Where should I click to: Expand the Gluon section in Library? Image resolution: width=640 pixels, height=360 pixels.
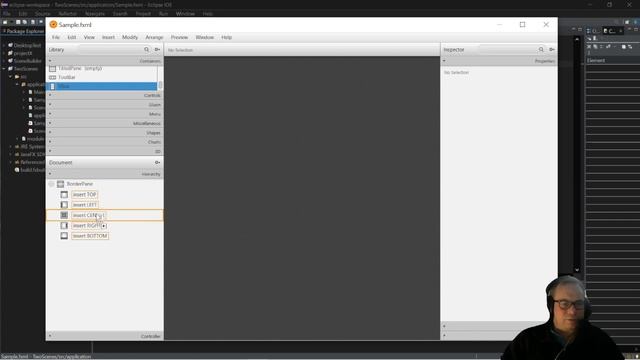[105, 104]
